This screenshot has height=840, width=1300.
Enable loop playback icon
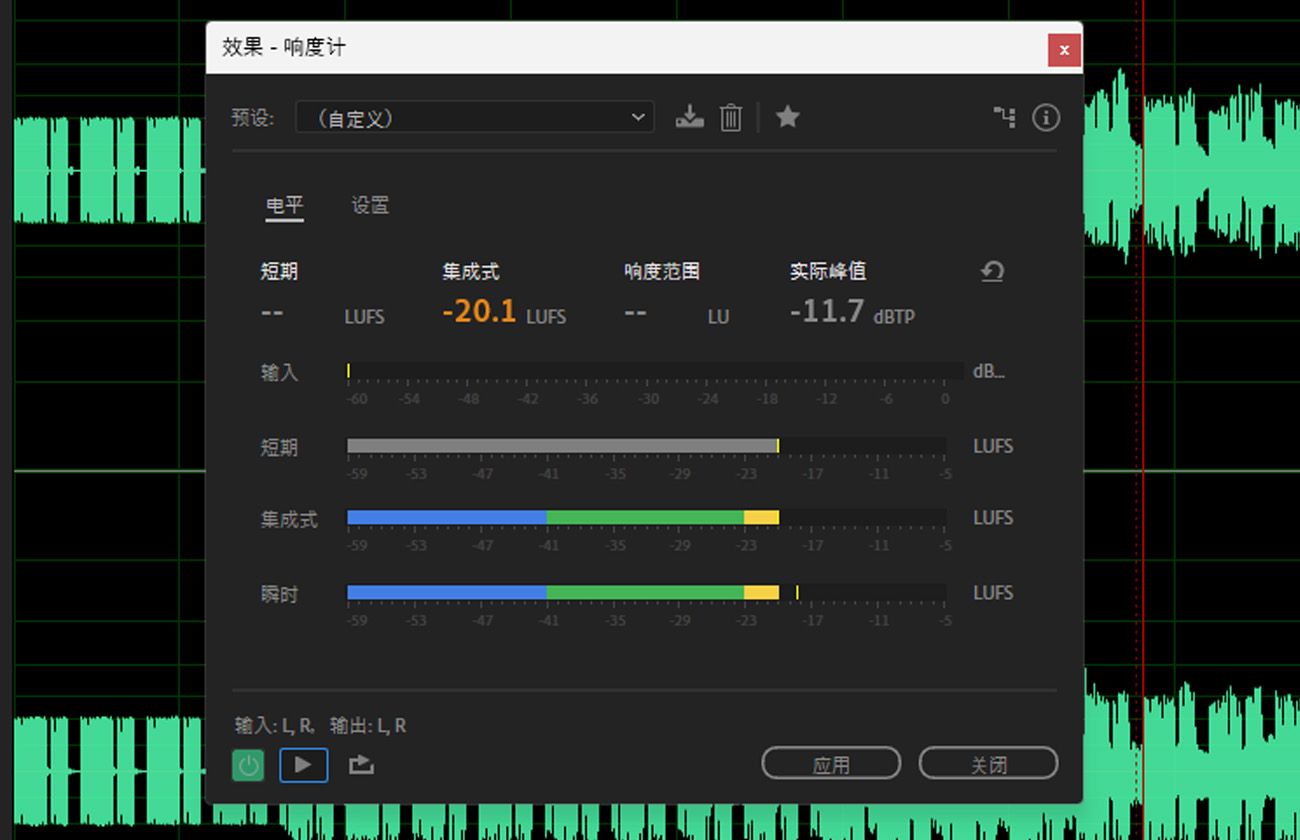[x=360, y=764]
